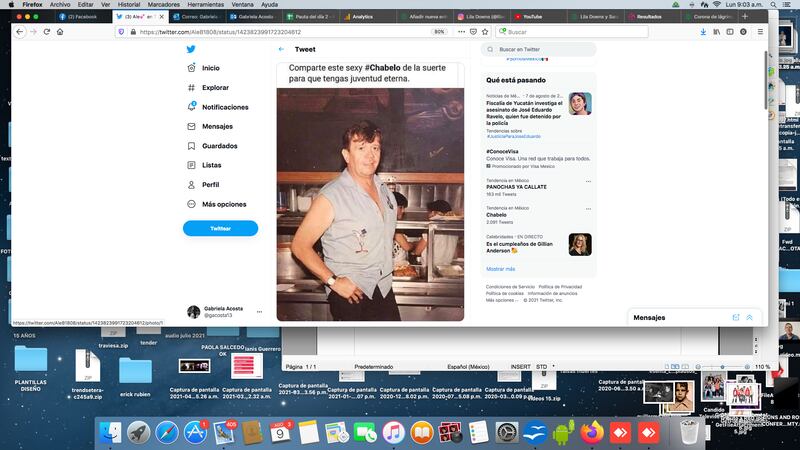Open the Firefox account icon

743,32
